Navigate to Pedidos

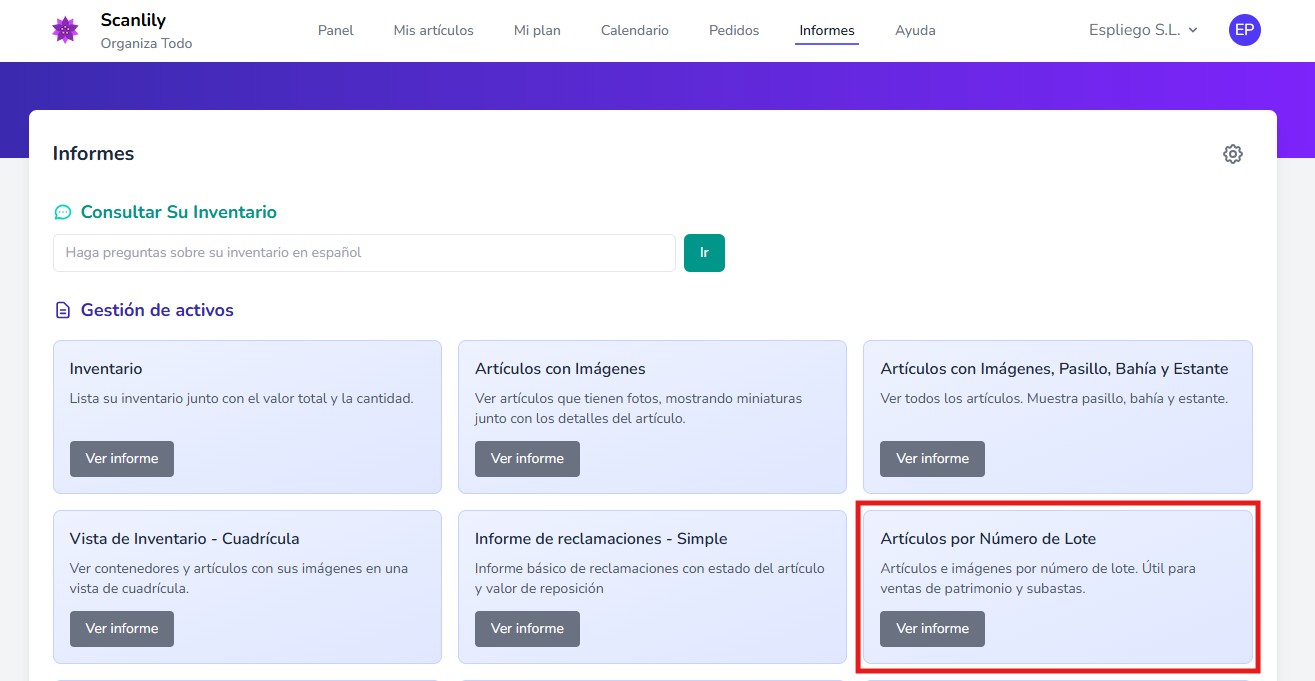coord(734,30)
